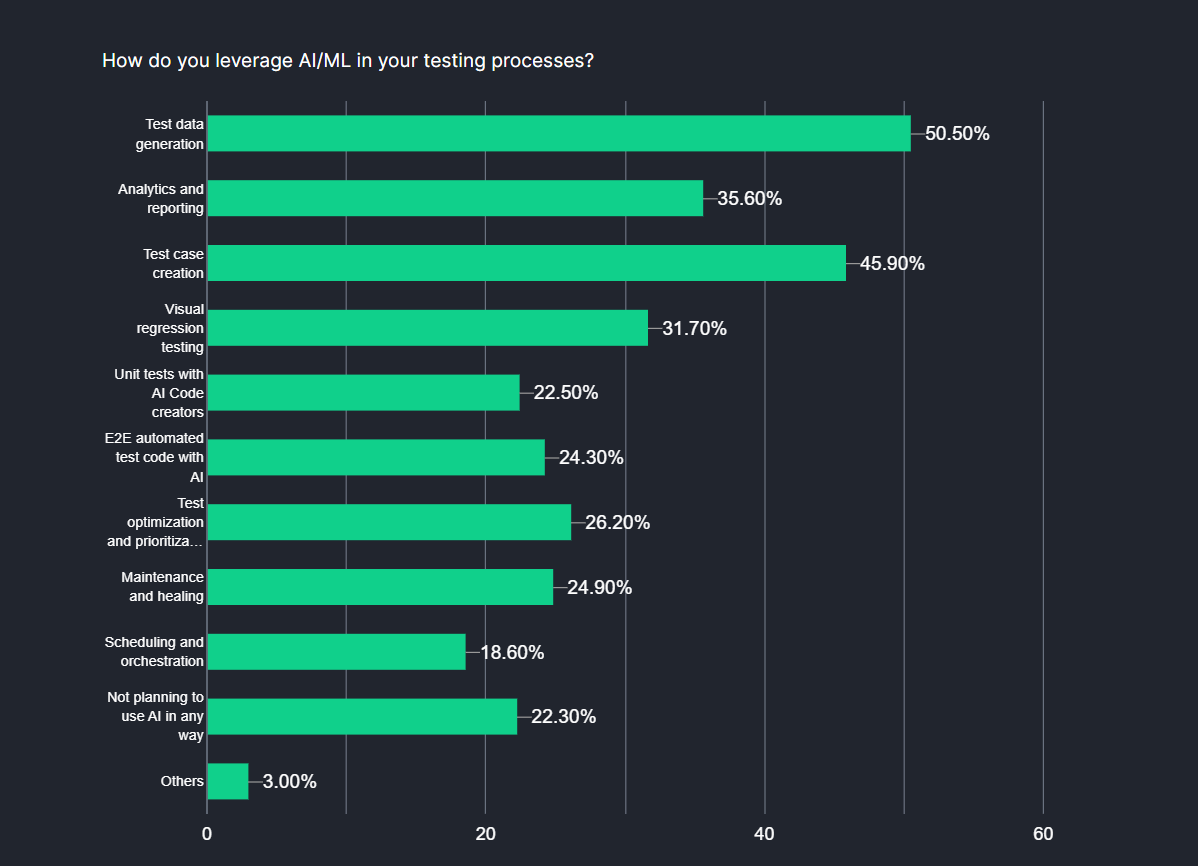1198x866 pixels.
Task: Click the 3.00% value label
Action: (x=290, y=781)
